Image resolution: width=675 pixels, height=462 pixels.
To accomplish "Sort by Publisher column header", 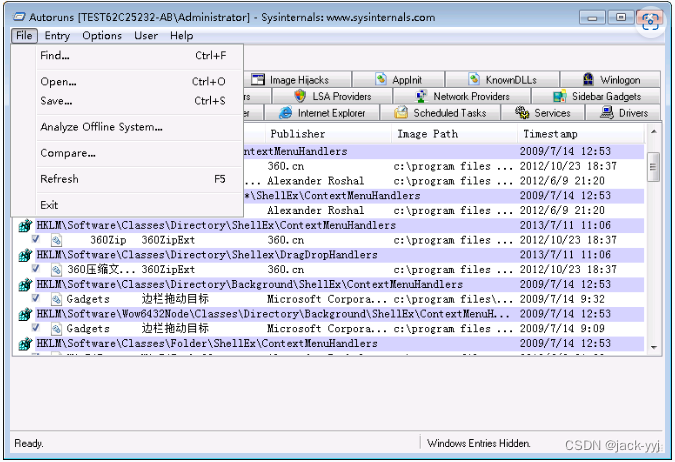I will (329, 134).
